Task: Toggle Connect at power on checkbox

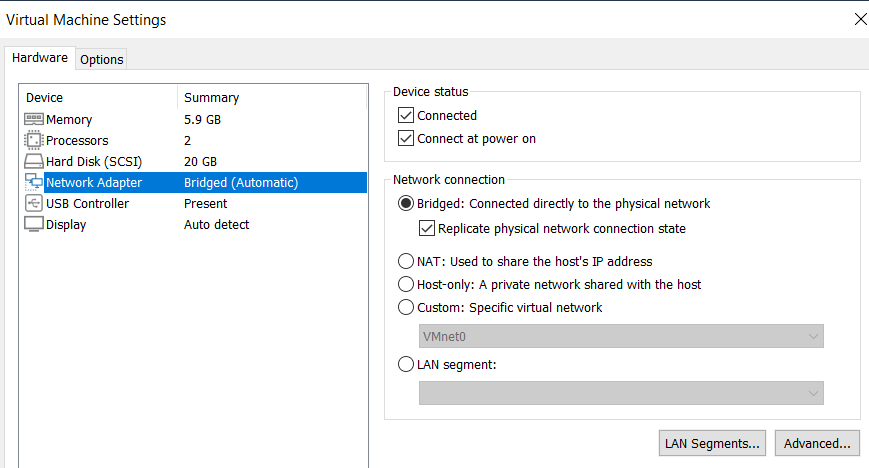Action: tap(406, 139)
